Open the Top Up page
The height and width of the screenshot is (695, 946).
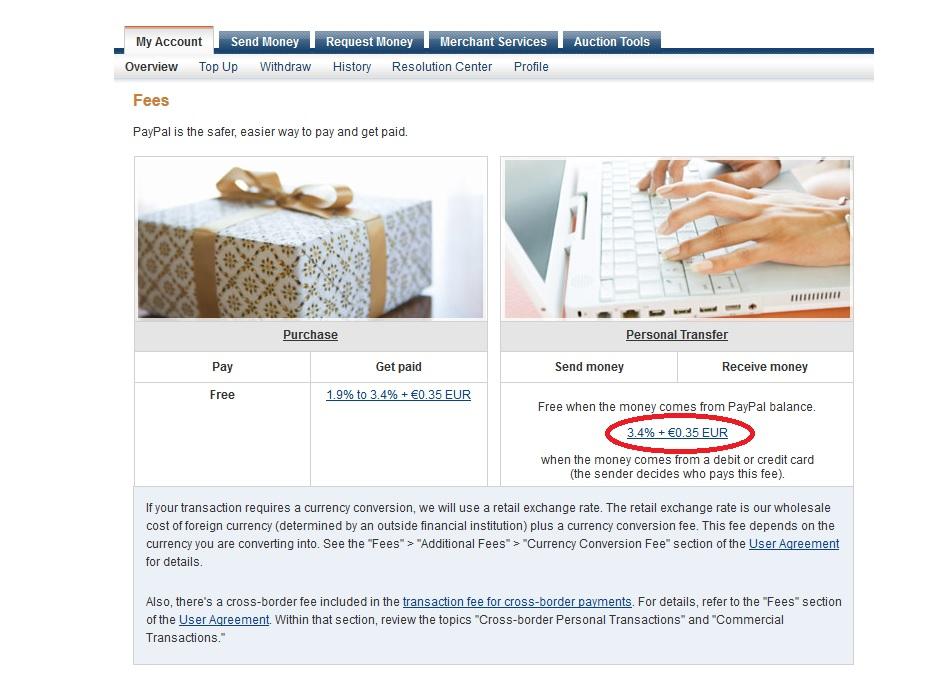coord(218,67)
